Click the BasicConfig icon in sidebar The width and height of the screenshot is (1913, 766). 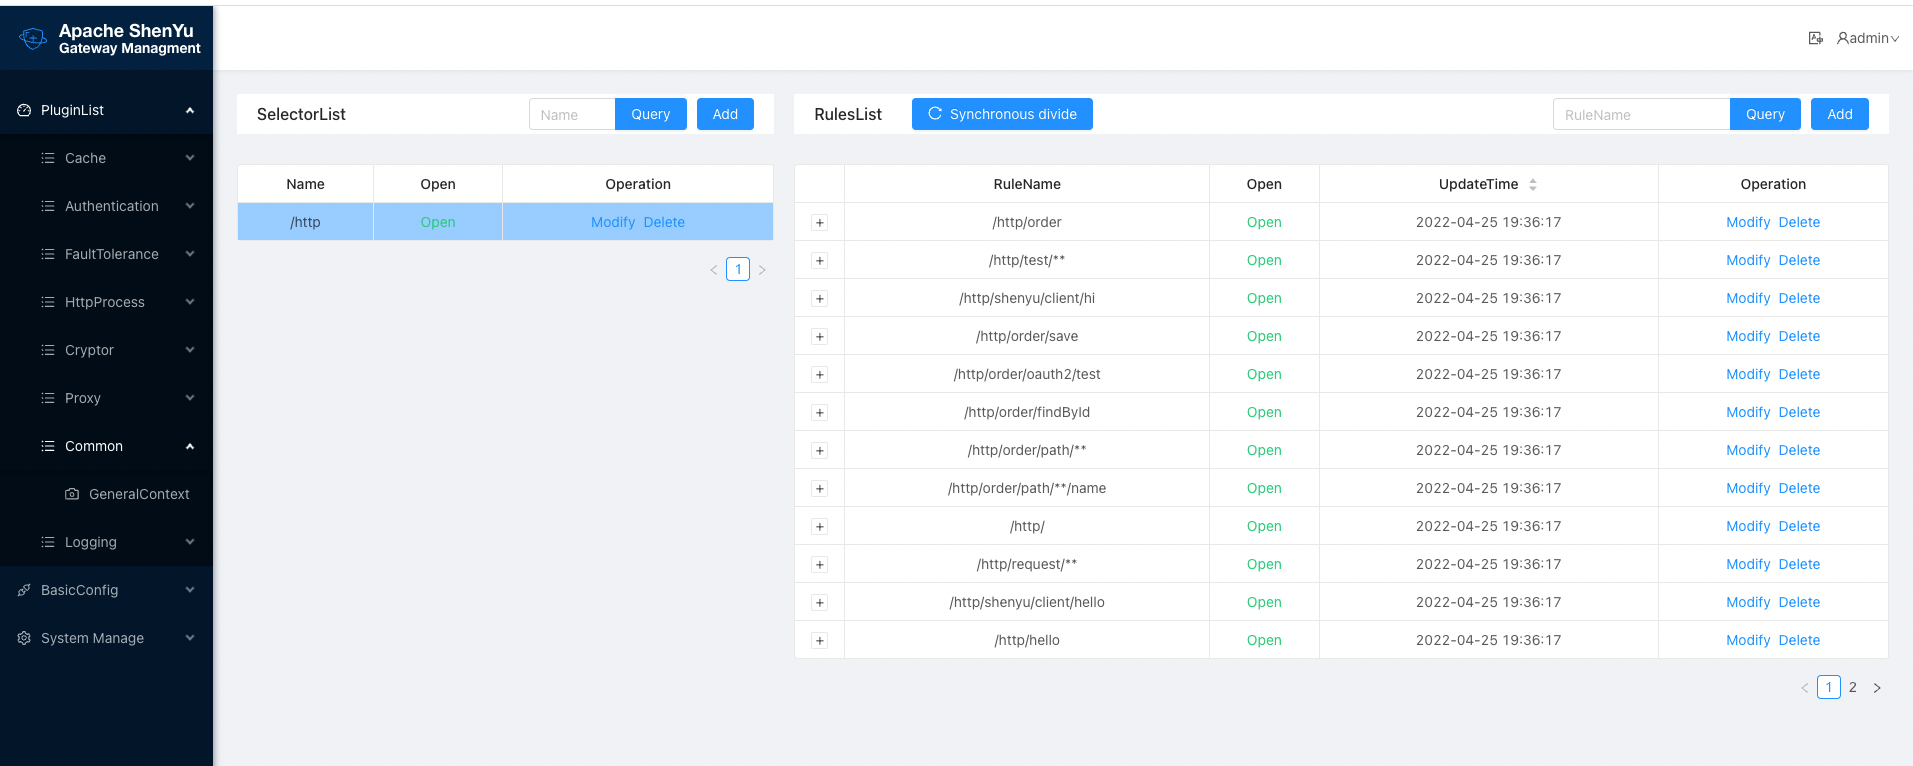[x=24, y=590]
